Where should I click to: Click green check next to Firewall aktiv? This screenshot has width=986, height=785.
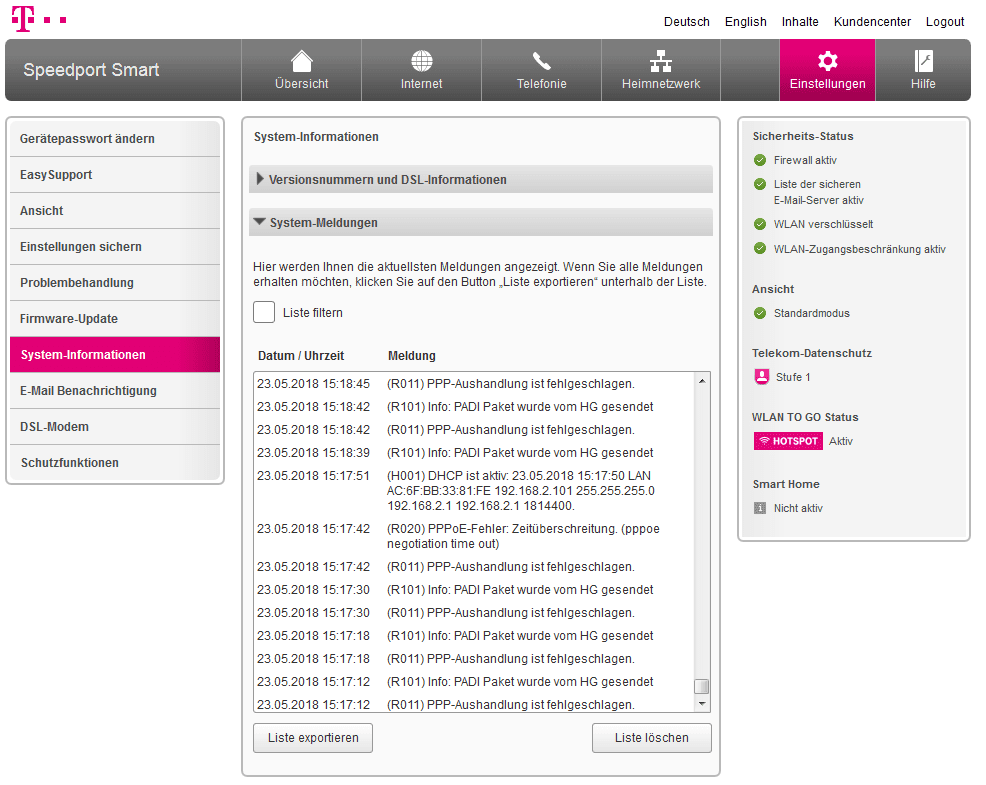coord(760,160)
